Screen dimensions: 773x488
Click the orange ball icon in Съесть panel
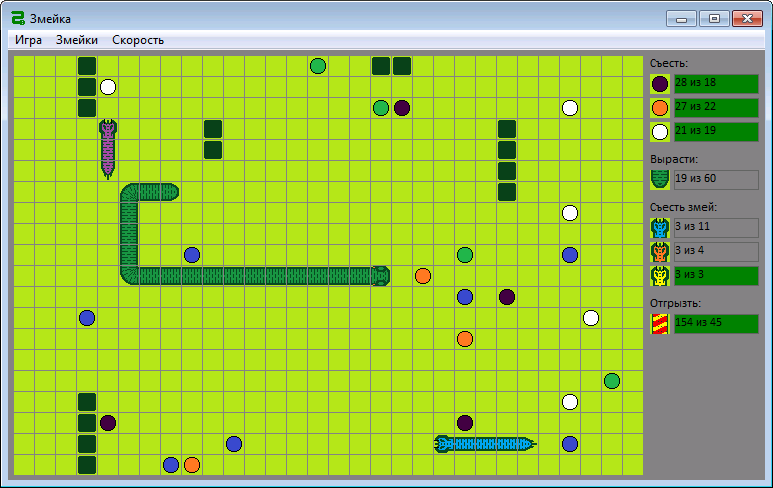(660, 108)
